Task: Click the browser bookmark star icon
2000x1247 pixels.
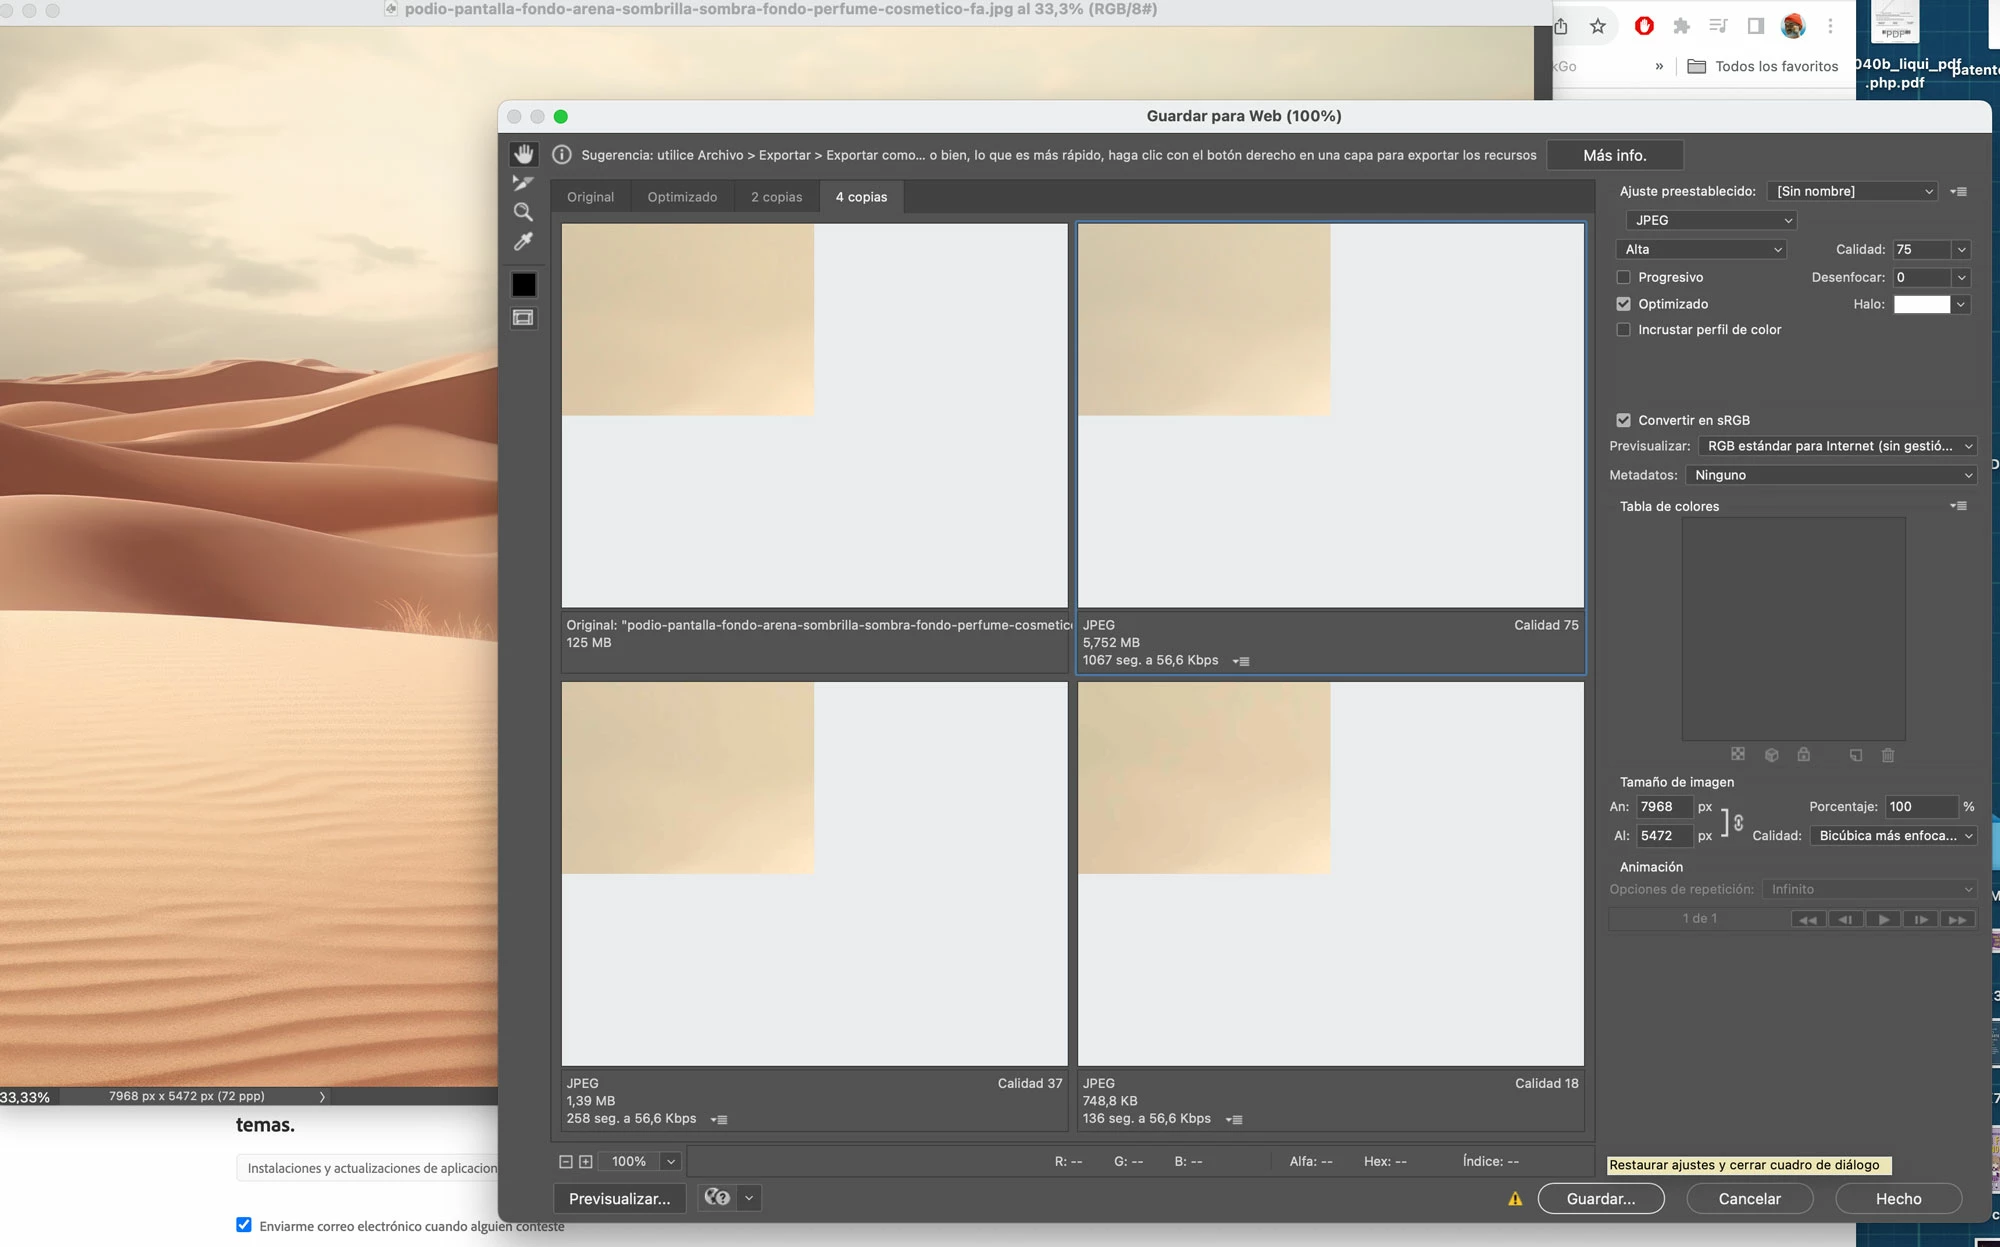Action: pos(1598,26)
